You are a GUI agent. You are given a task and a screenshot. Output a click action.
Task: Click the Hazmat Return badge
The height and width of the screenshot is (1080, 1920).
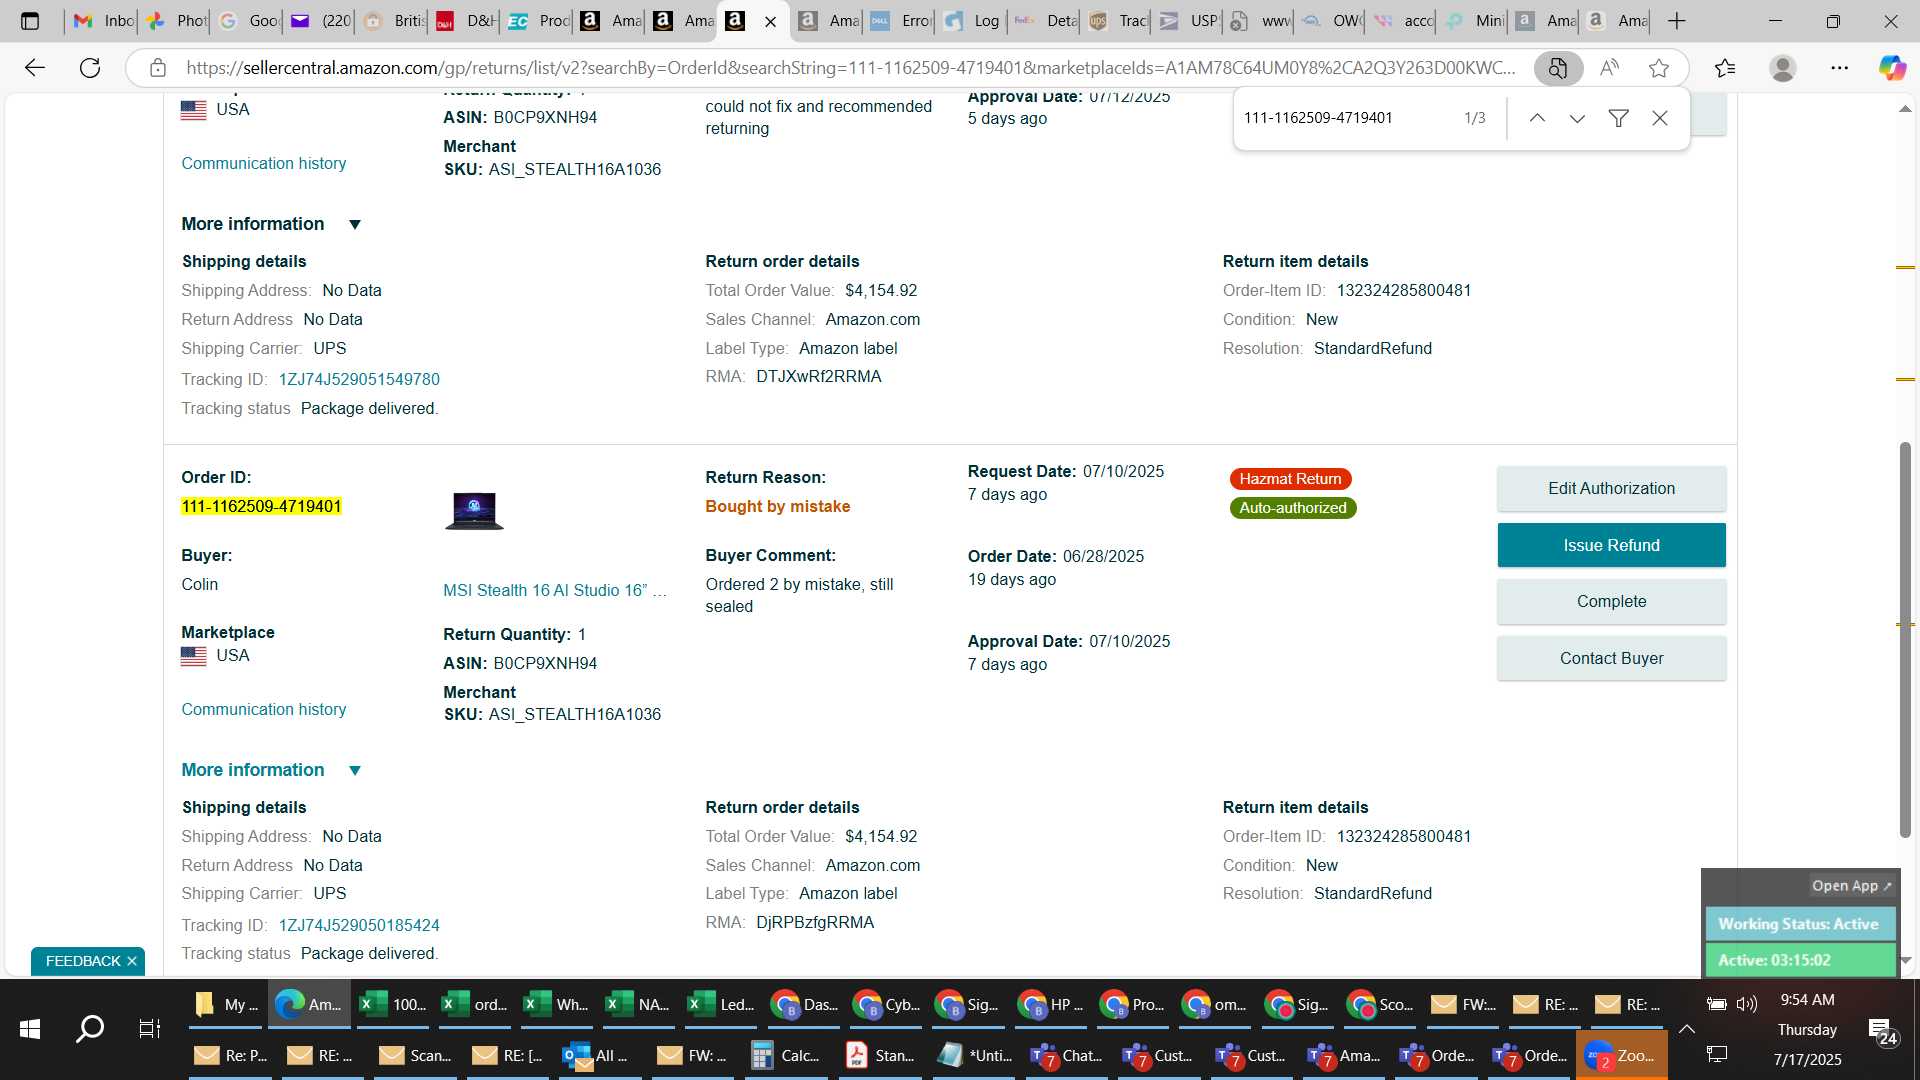point(1290,479)
